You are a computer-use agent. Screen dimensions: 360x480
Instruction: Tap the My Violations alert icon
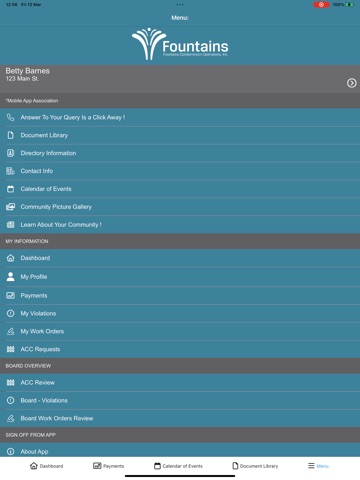click(x=11, y=313)
